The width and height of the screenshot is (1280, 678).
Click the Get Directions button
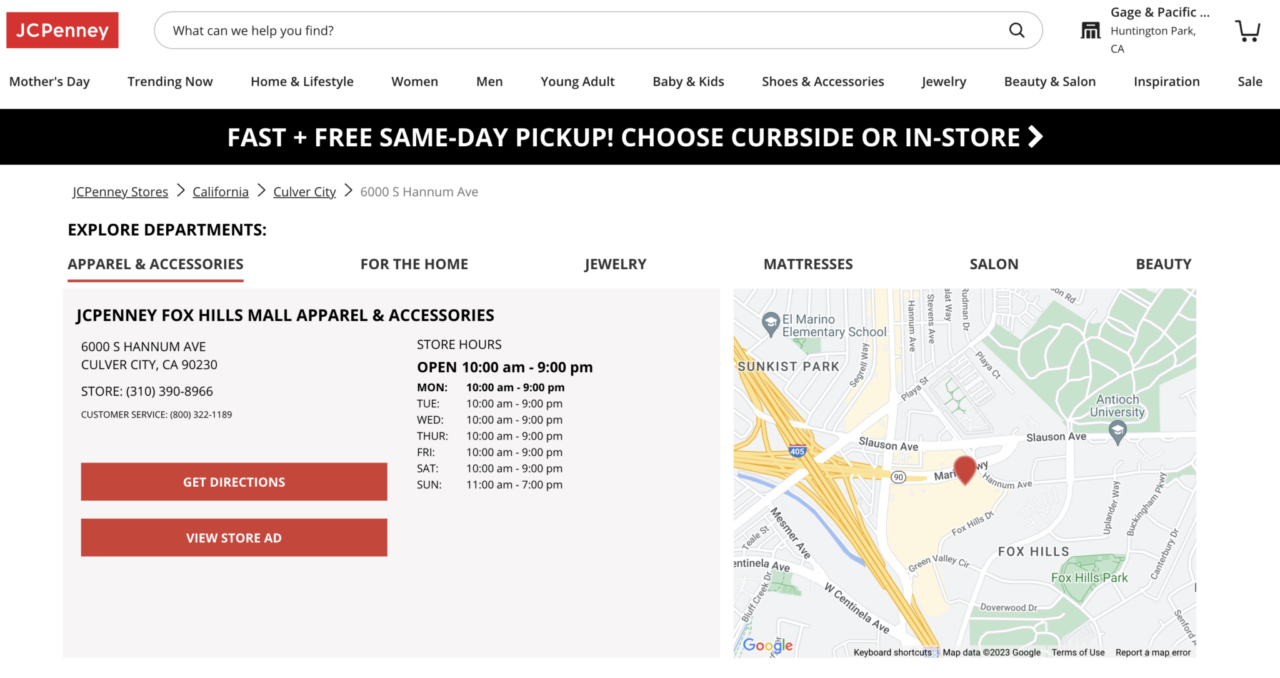[234, 482]
